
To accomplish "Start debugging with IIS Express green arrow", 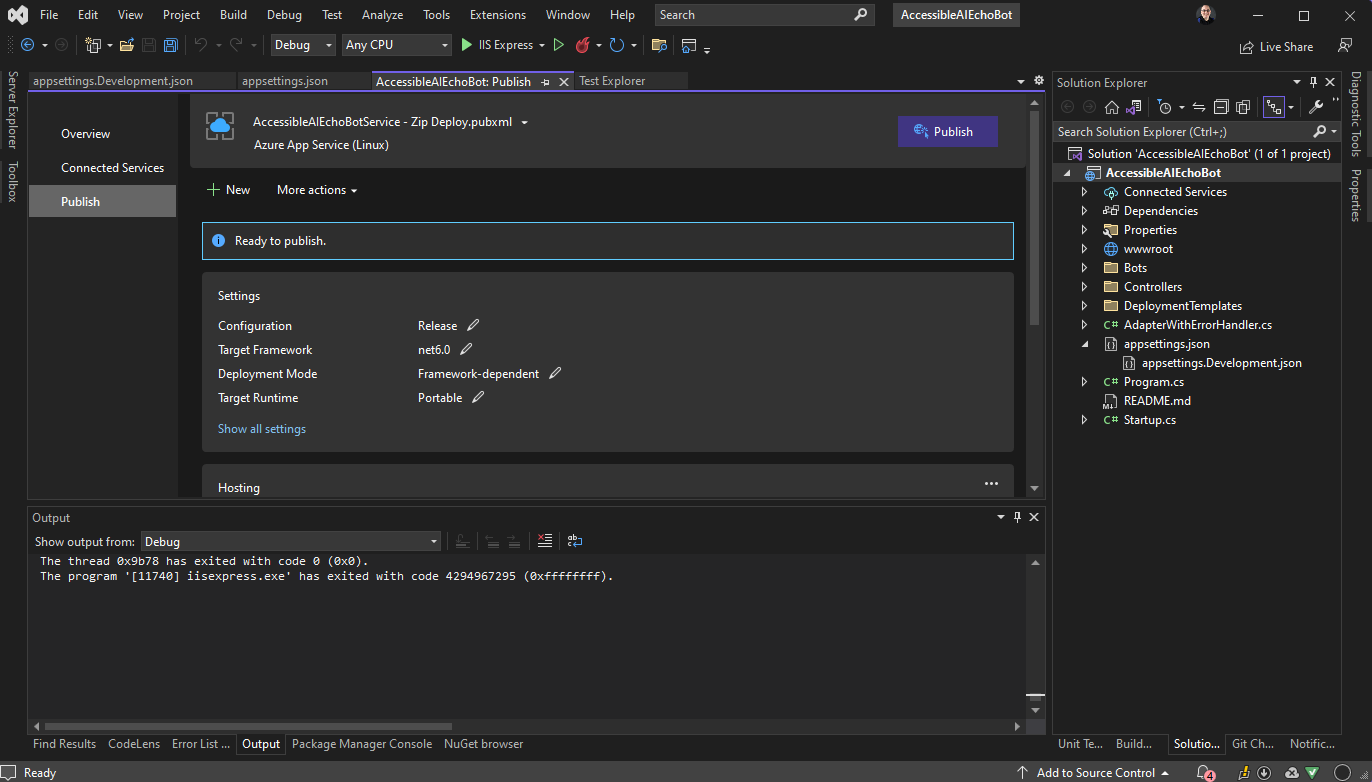I will point(467,45).
